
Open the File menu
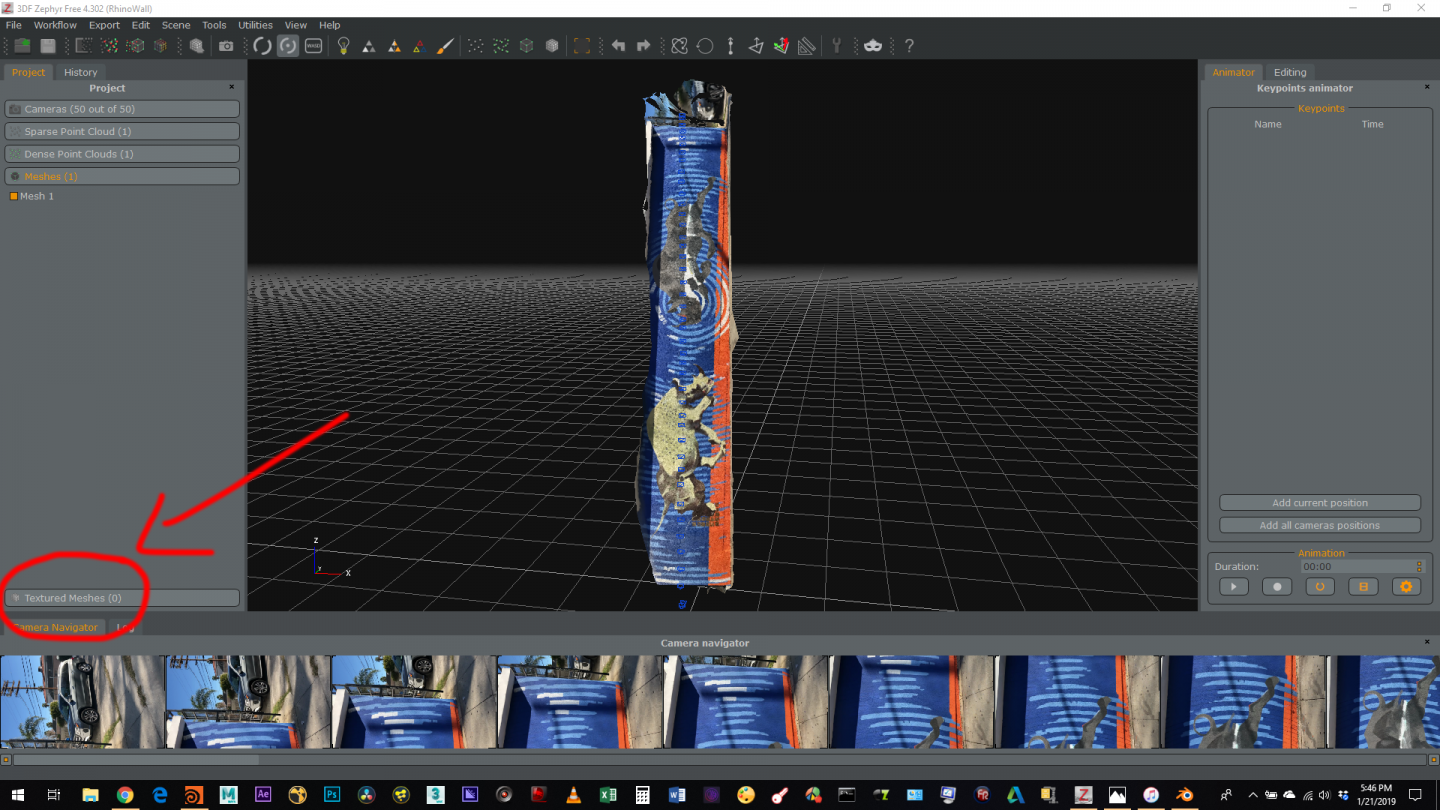point(14,25)
